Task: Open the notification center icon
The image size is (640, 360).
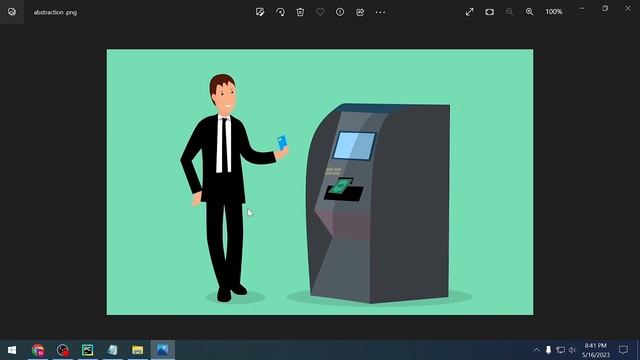Action: point(623,350)
